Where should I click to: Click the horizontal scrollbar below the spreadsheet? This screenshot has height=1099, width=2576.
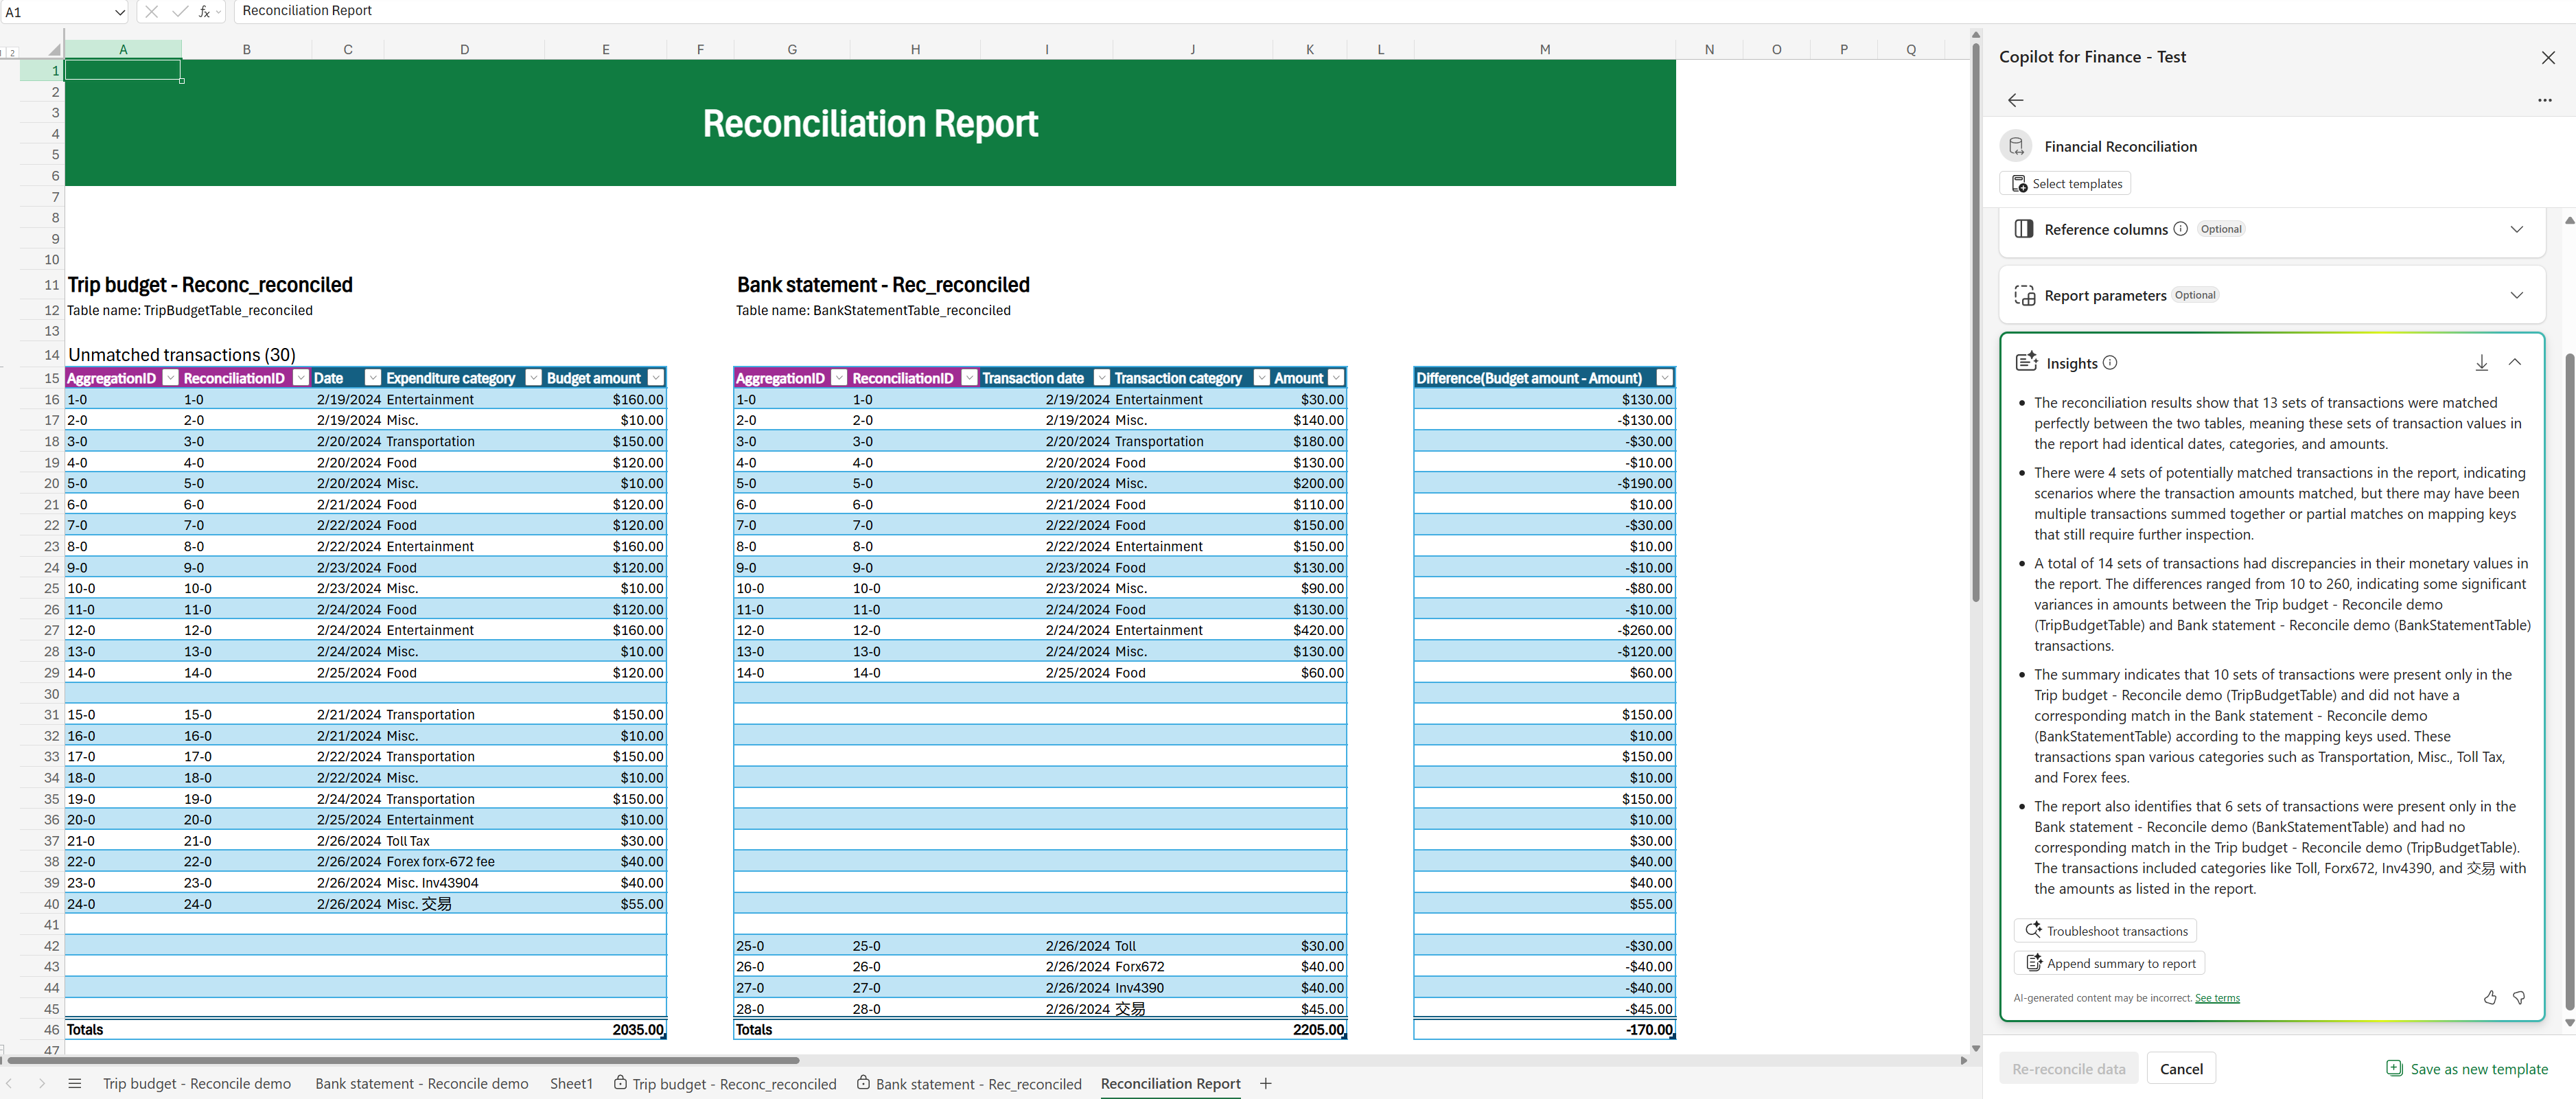click(400, 1061)
